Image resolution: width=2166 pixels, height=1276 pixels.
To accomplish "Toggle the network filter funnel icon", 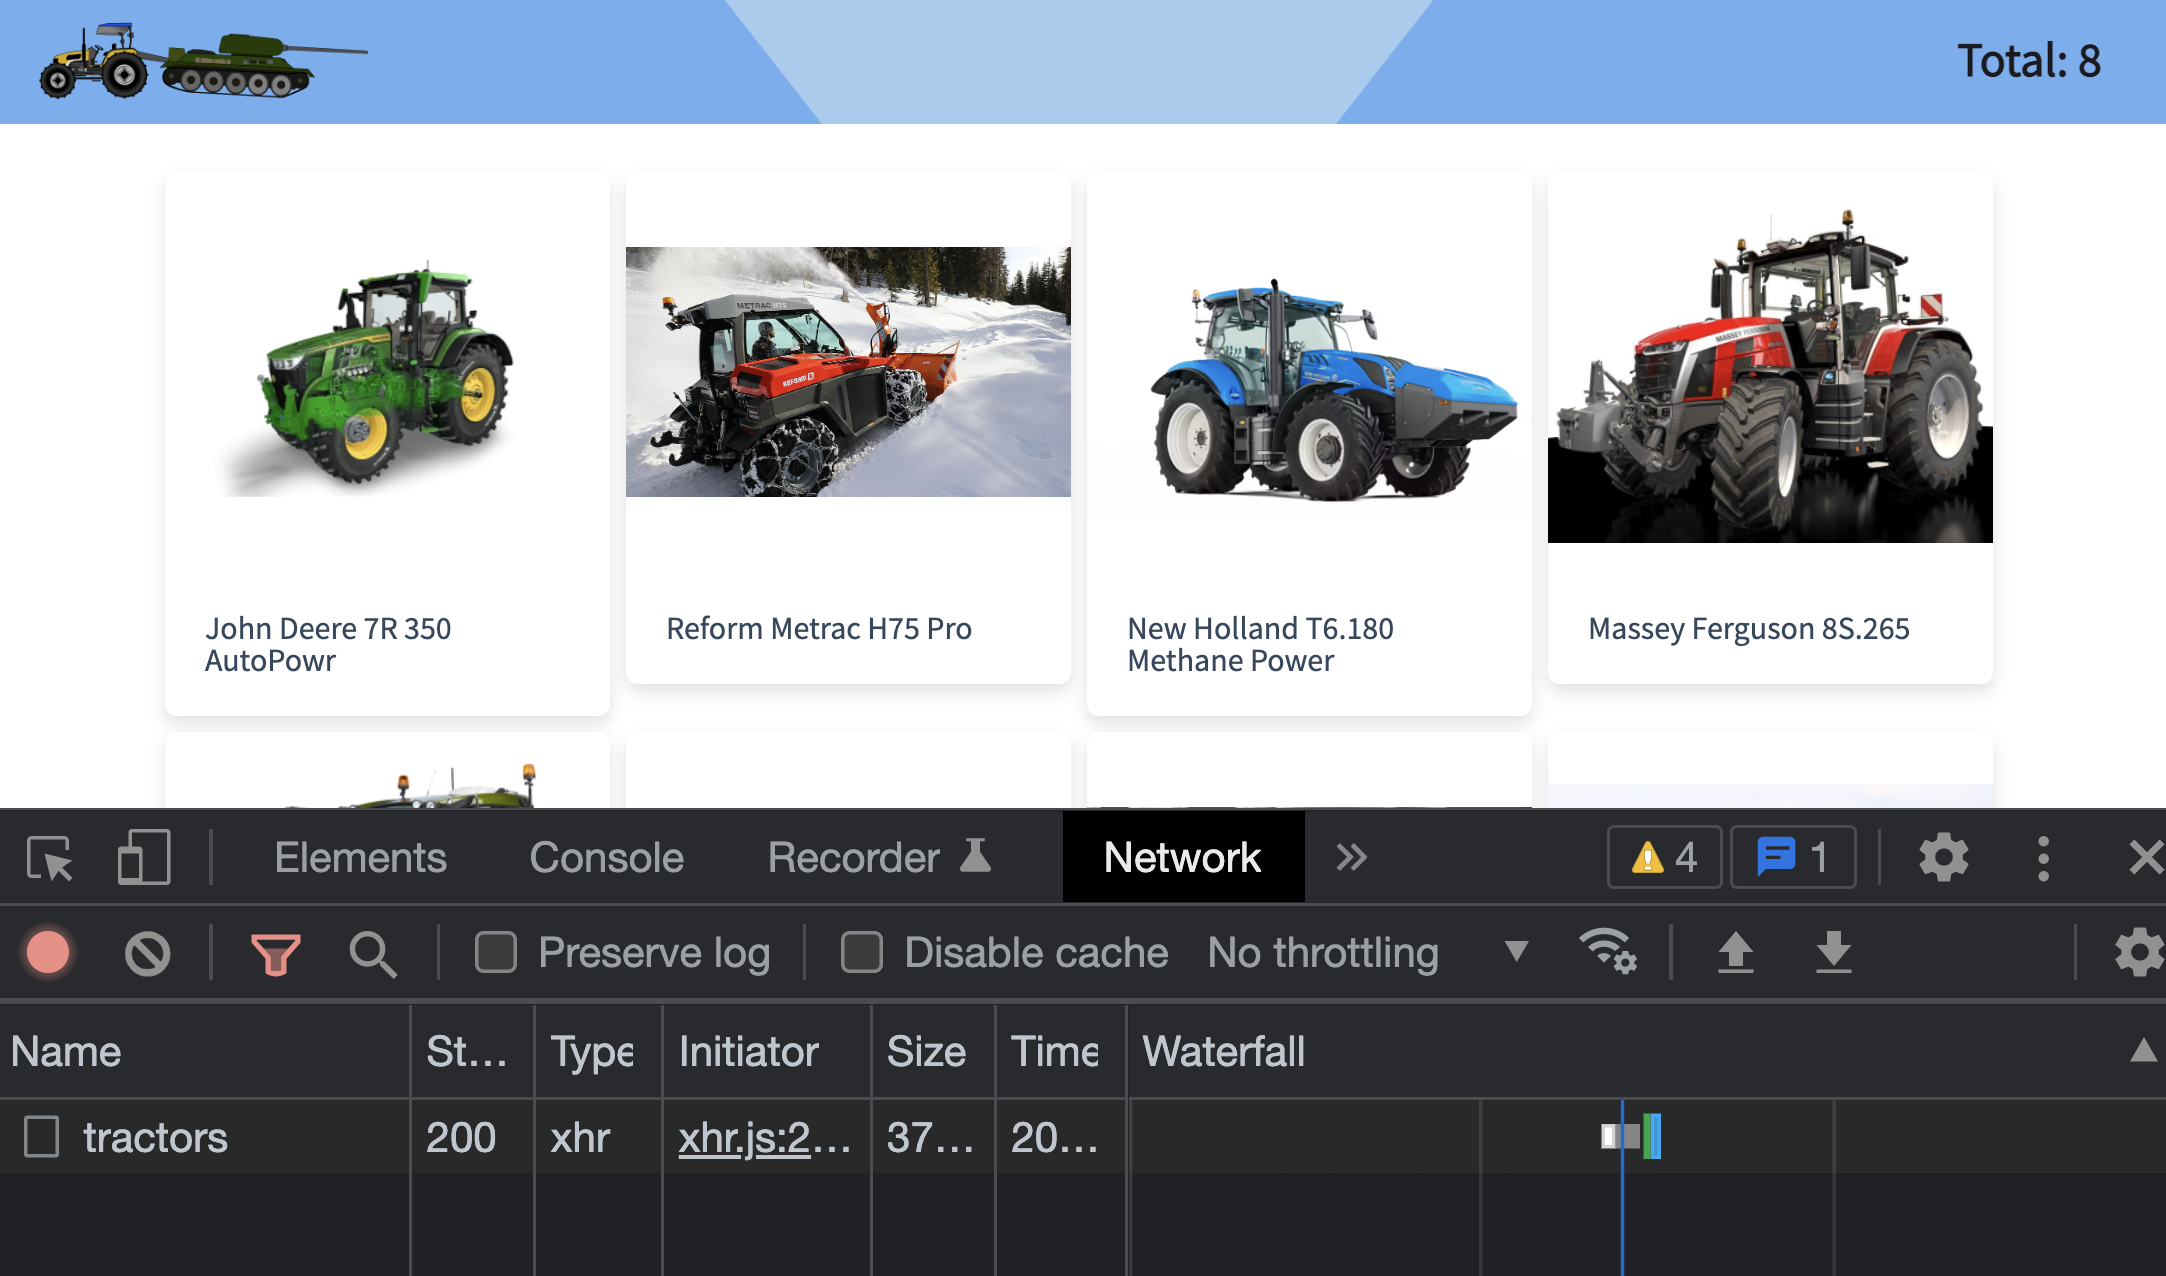I will [x=275, y=953].
